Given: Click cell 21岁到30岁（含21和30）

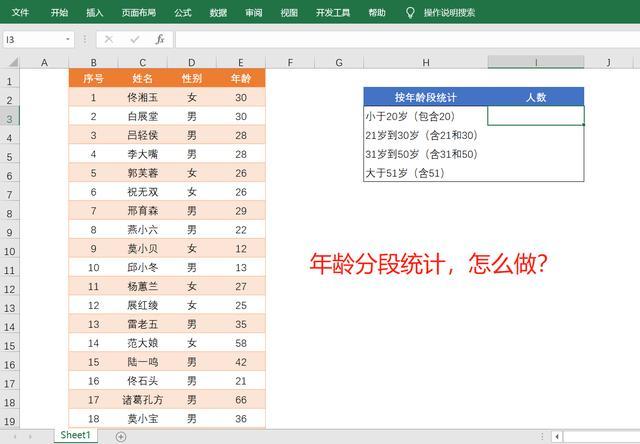Looking at the screenshot, I should 426,135.
